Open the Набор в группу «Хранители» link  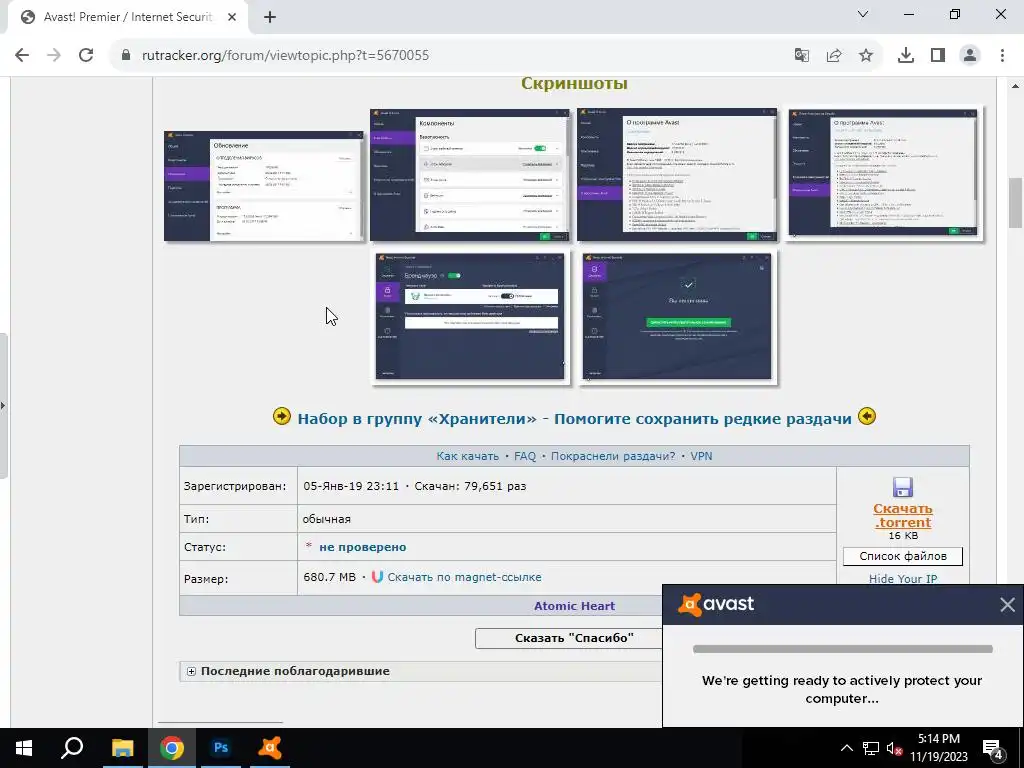[x=574, y=419]
